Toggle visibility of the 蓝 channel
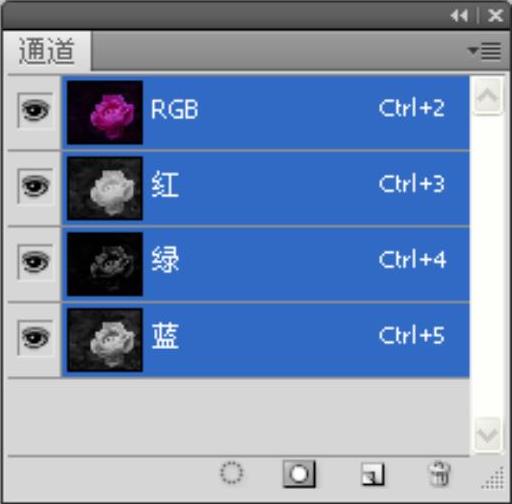Screen dimensions: 512x504 coord(35,338)
